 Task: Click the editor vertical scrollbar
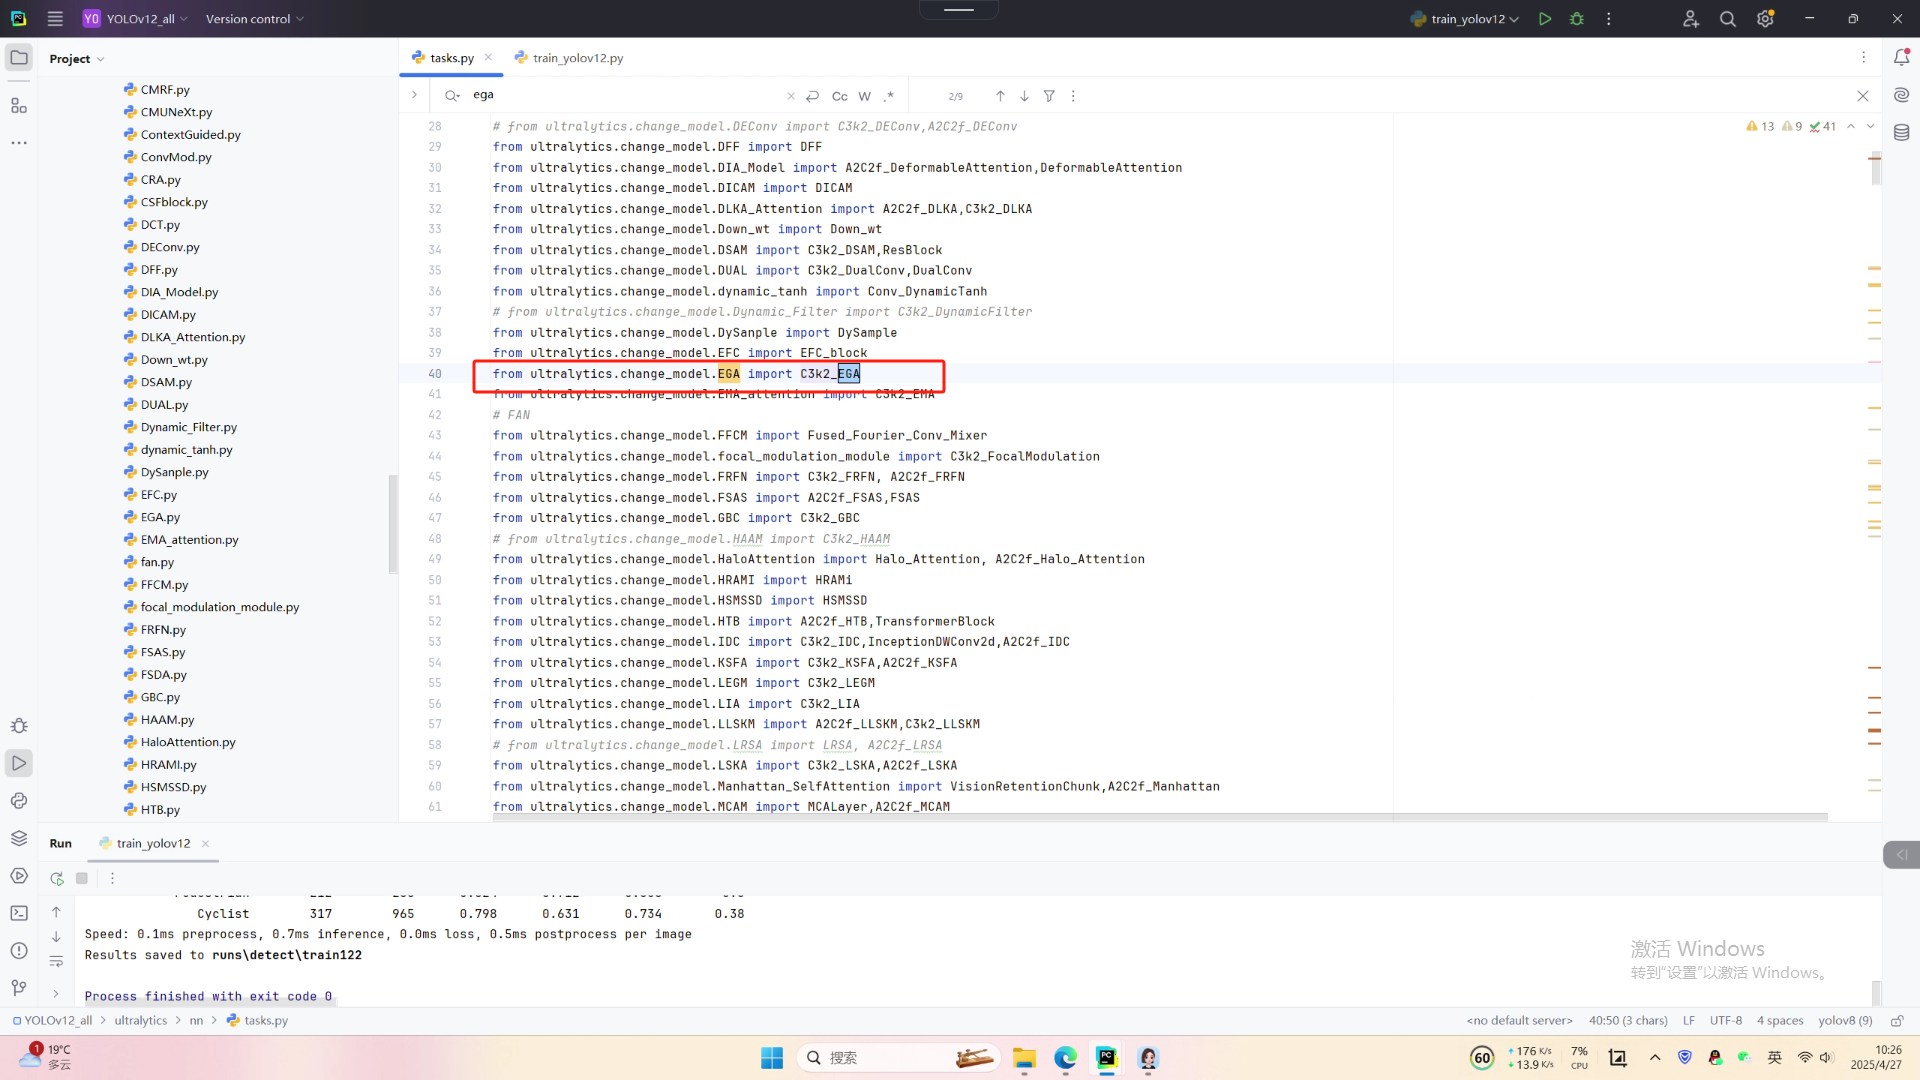(1876, 170)
